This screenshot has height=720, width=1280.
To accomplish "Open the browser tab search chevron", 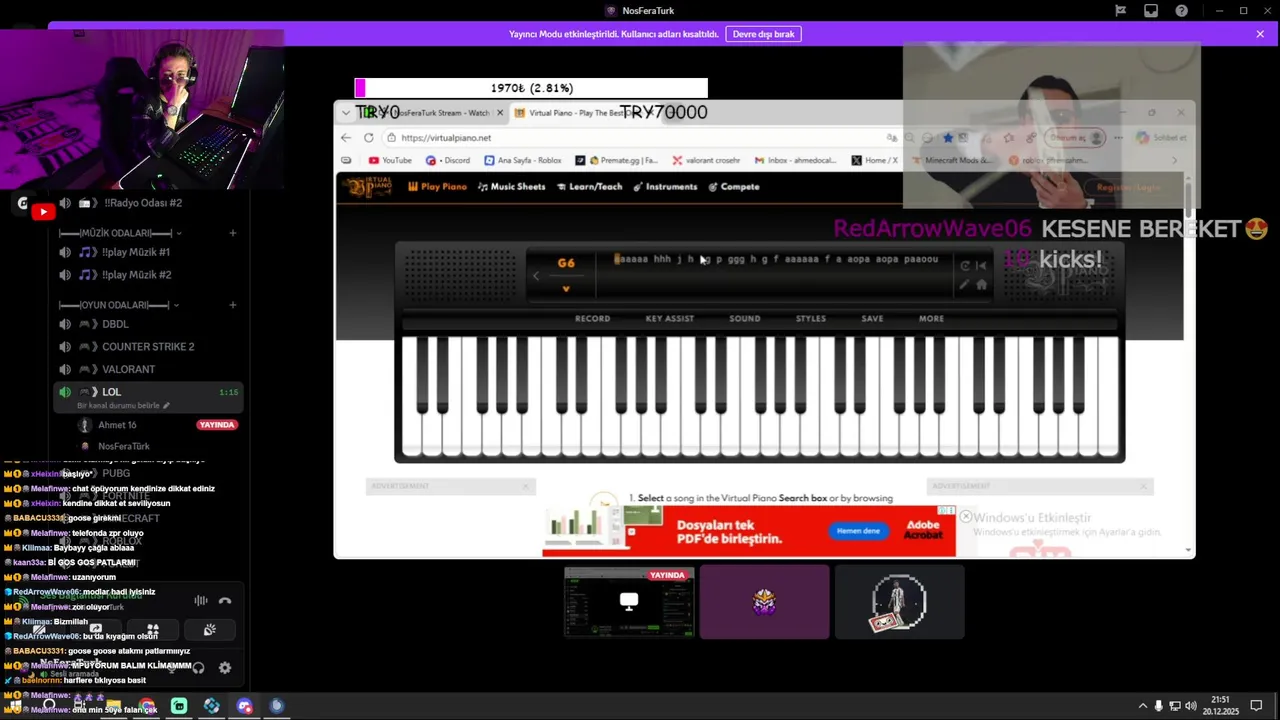I will pos(346,113).
